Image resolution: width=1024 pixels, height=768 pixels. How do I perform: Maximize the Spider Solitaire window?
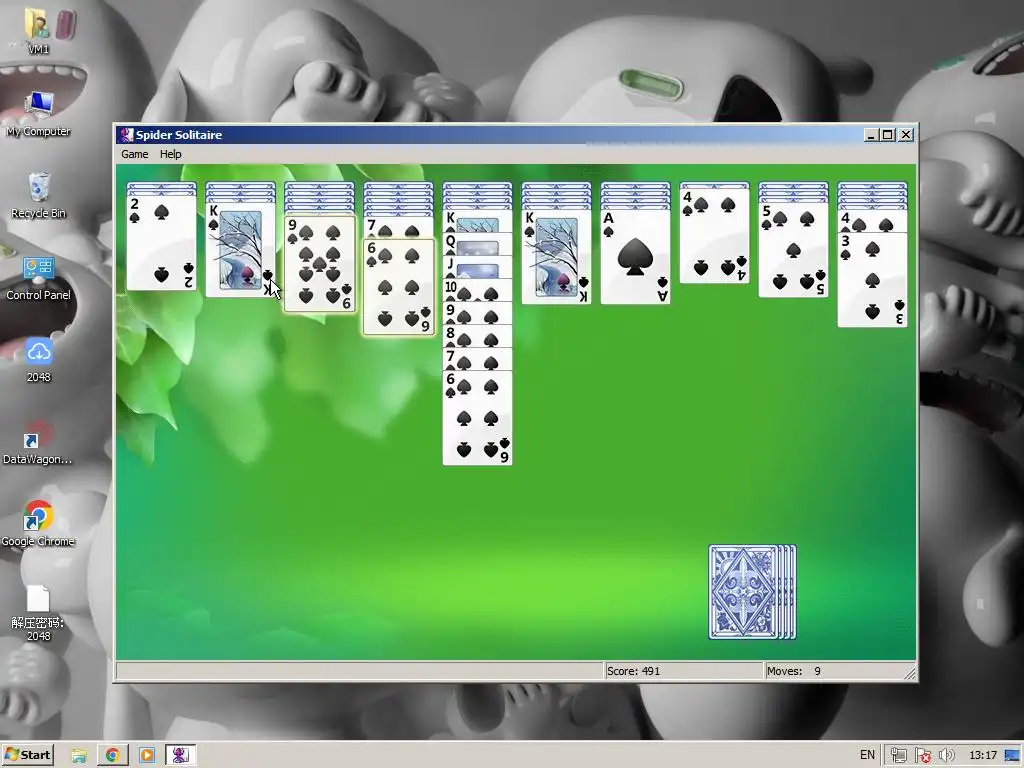[x=888, y=135]
